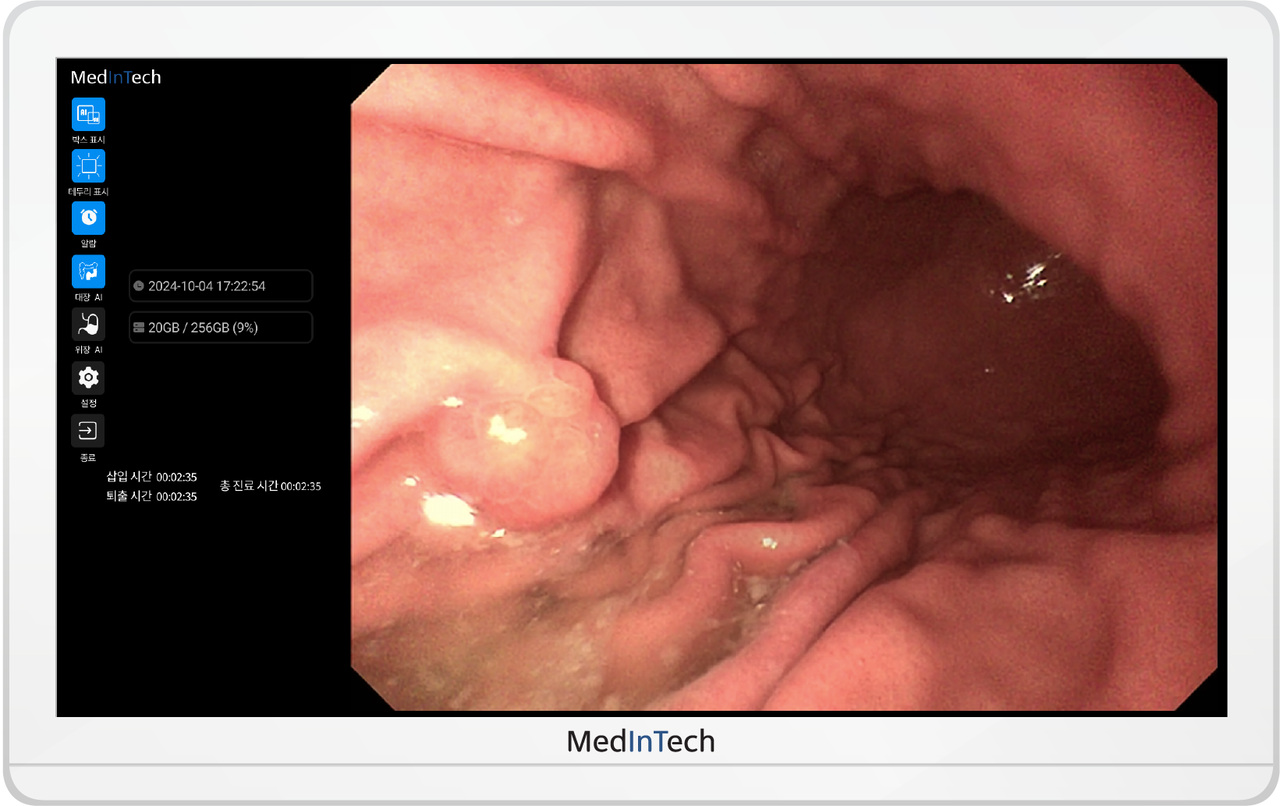Click the 퇴출 시간 withdrawal time readout
The height and width of the screenshot is (806, 1280).
tap(152, 496)
